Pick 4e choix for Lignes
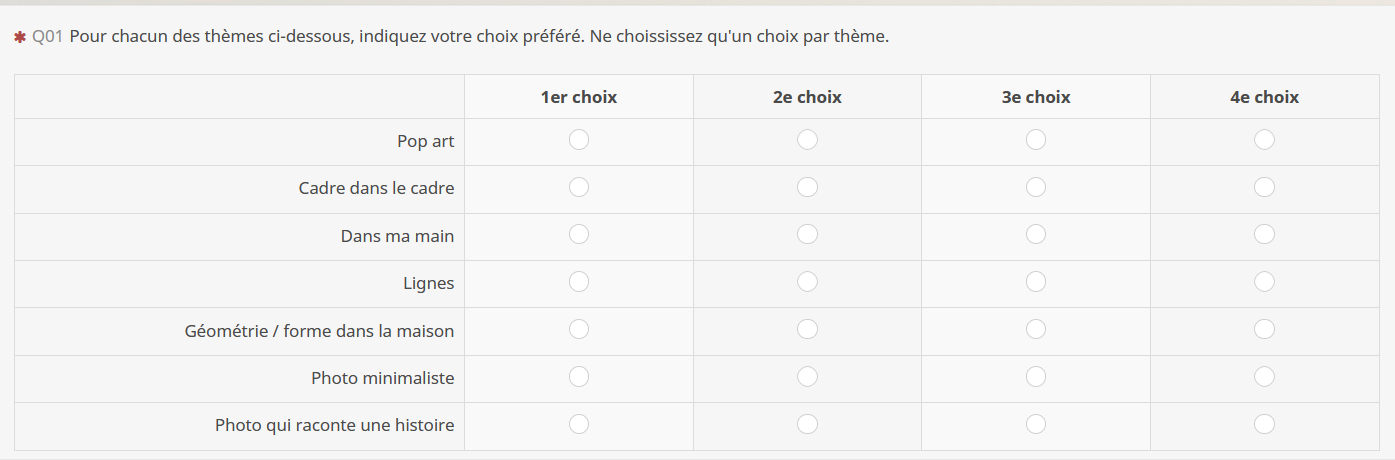The height and width of the screenshot is (460, 1395). pyautogui.click(x=1264, y=282)
